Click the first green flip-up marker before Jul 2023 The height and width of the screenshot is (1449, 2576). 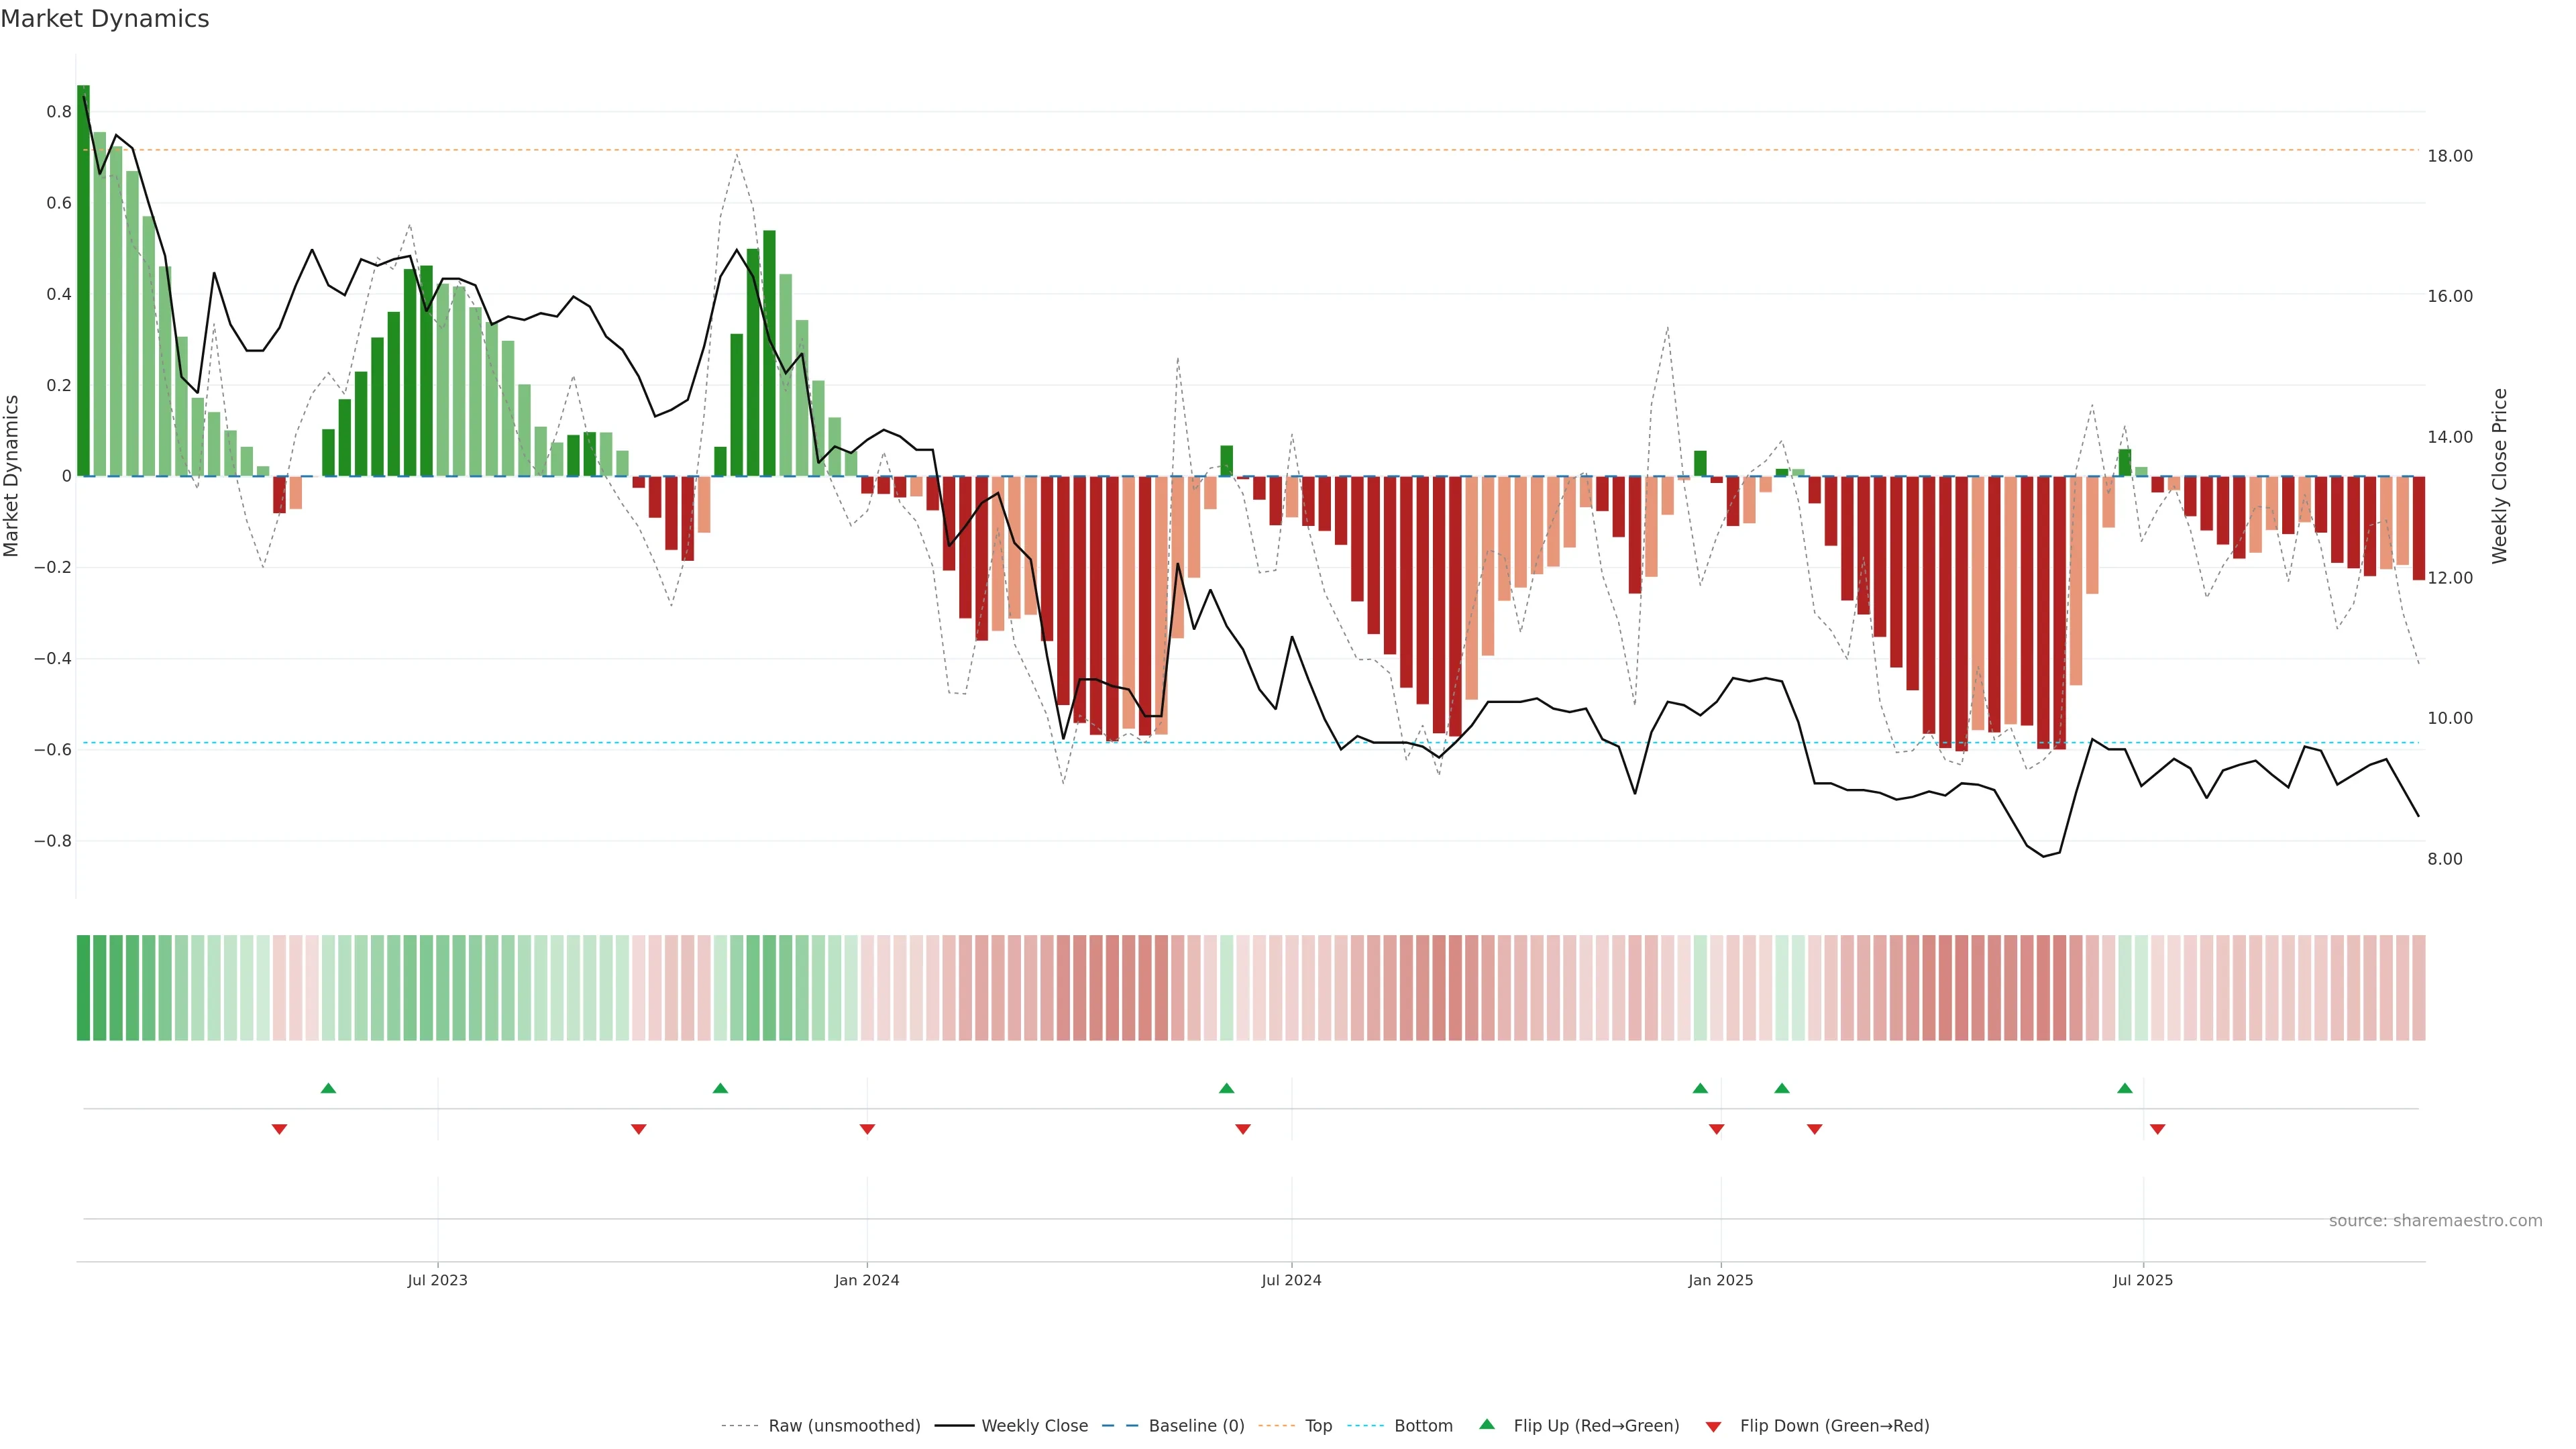pyautogui.click(x=328, y=1088)
